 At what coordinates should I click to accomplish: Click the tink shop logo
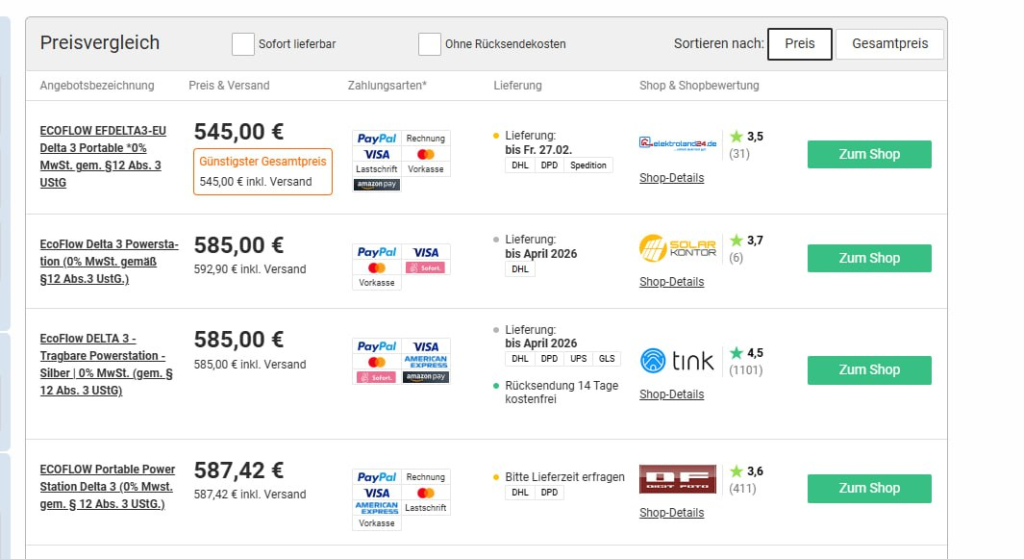pos(678,360)
